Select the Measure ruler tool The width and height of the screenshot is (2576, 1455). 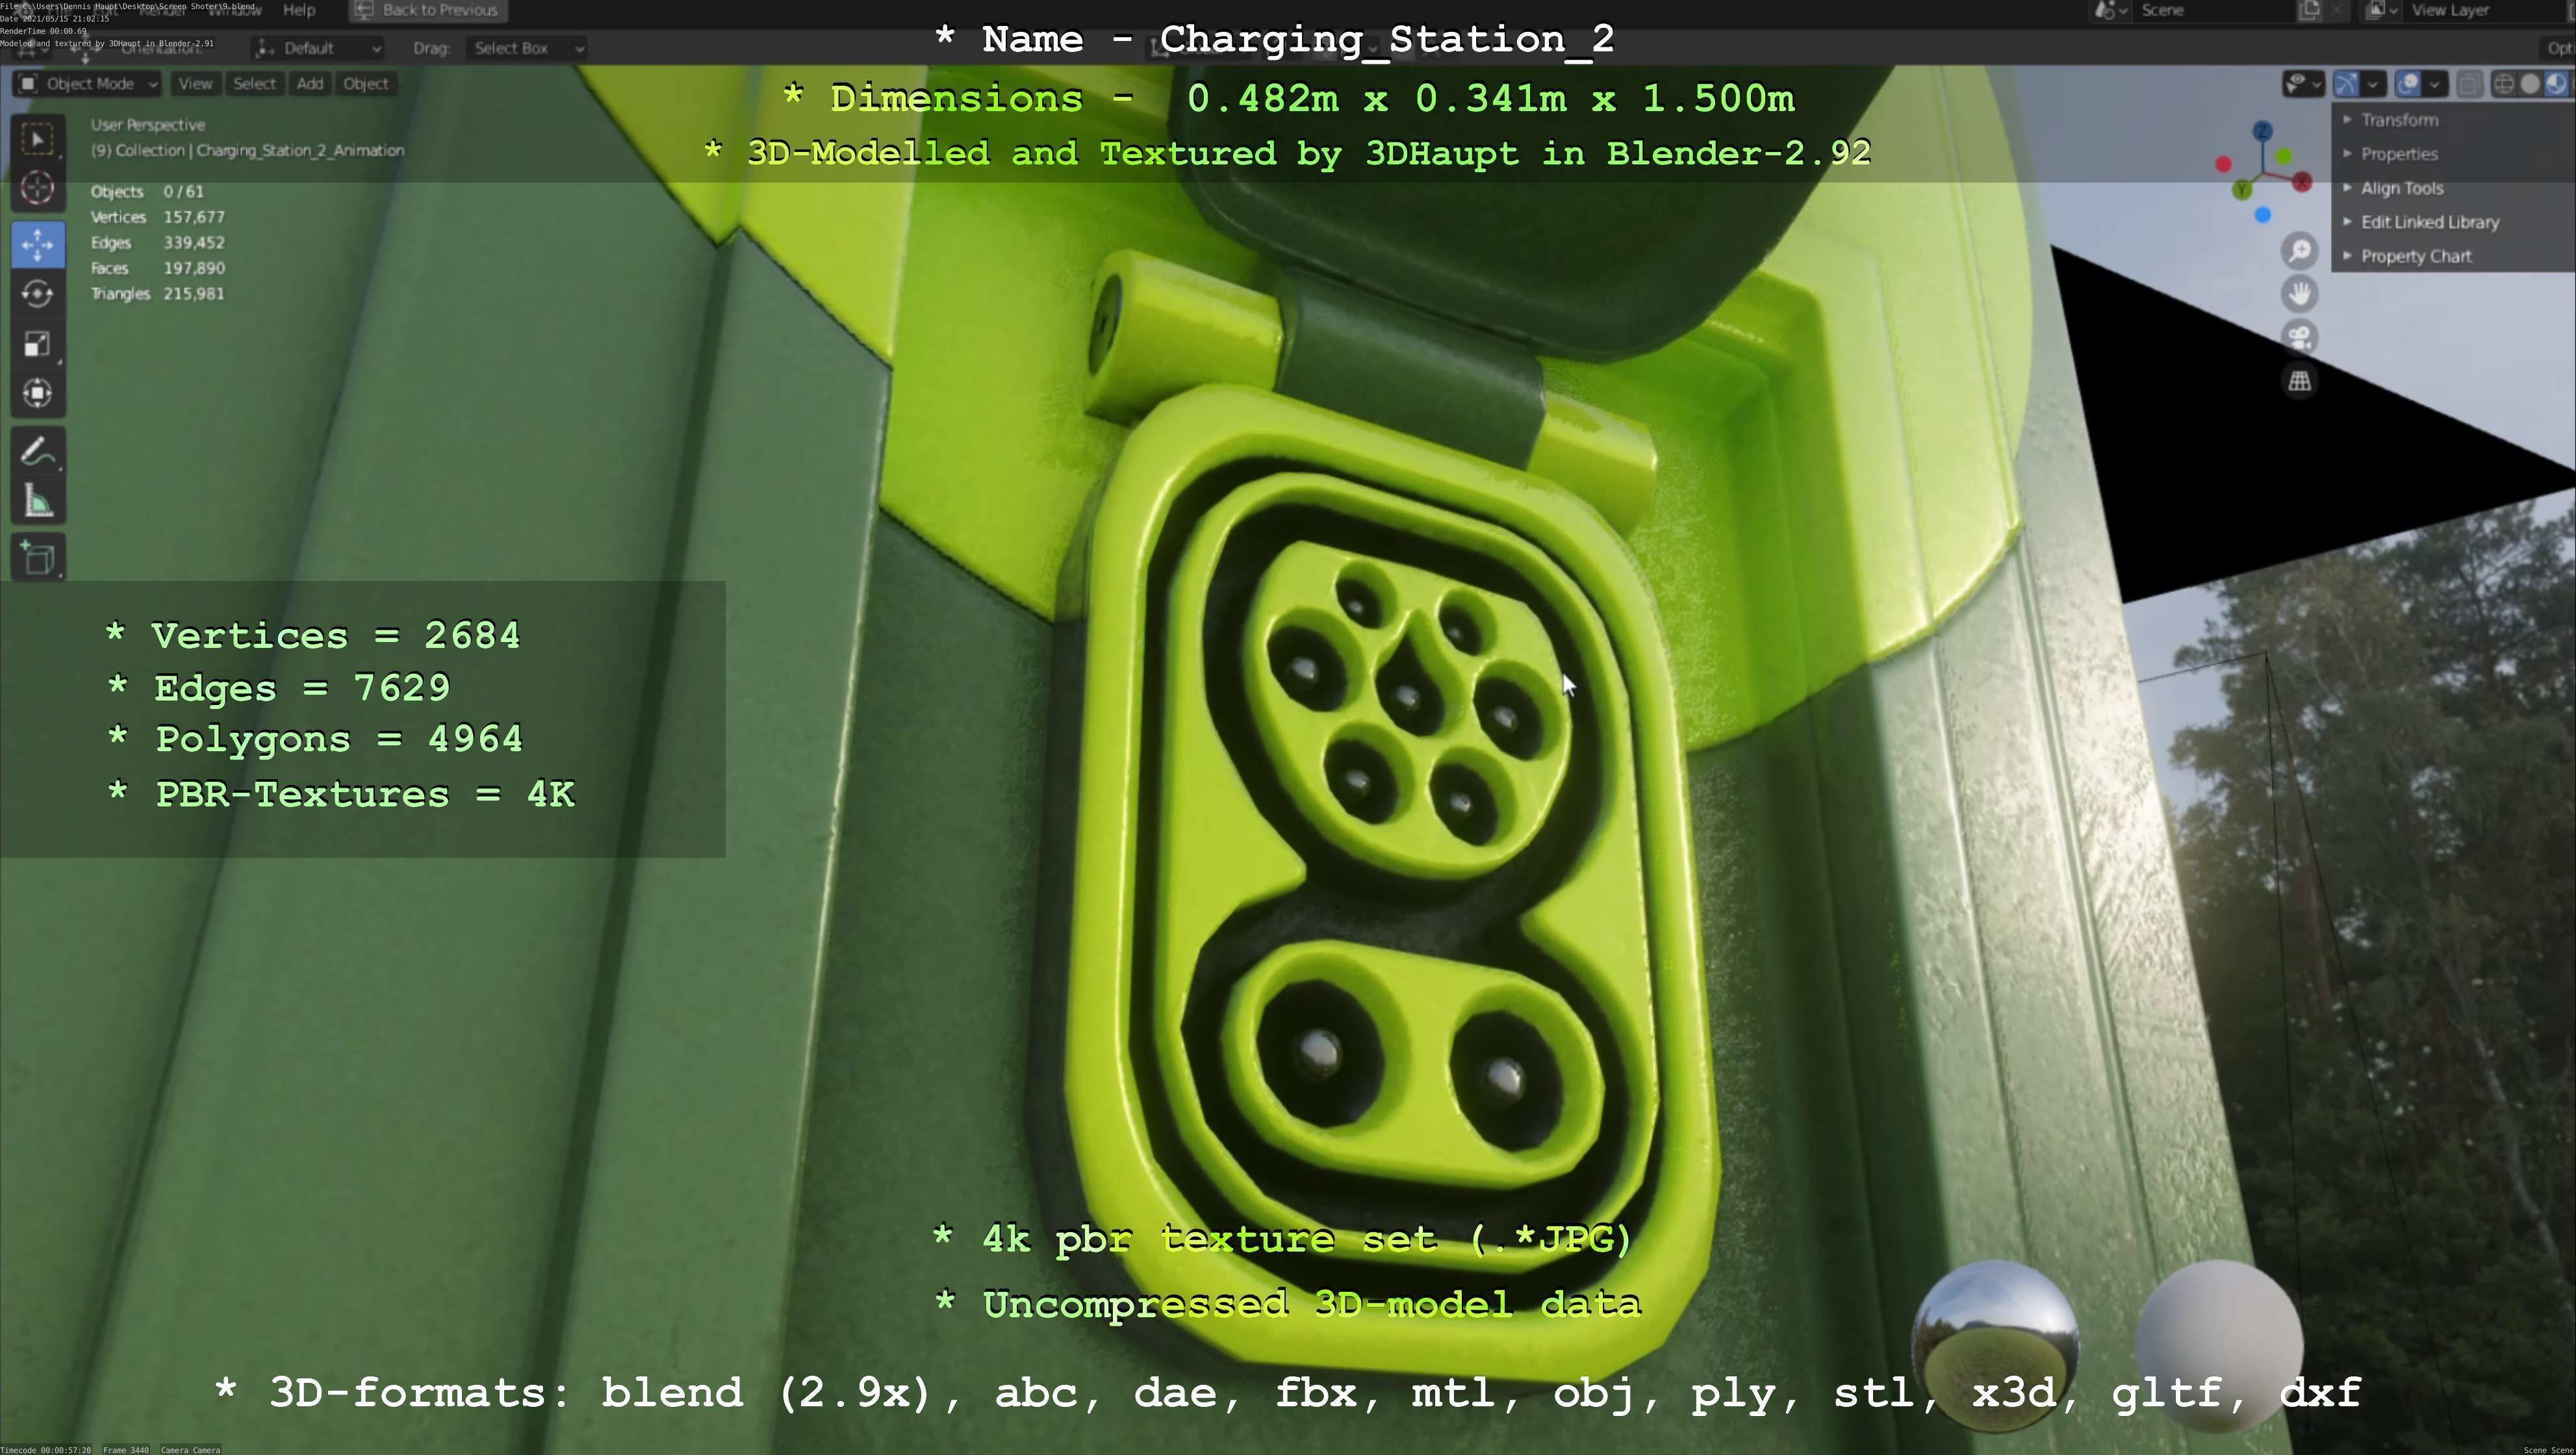coord(38,502)
